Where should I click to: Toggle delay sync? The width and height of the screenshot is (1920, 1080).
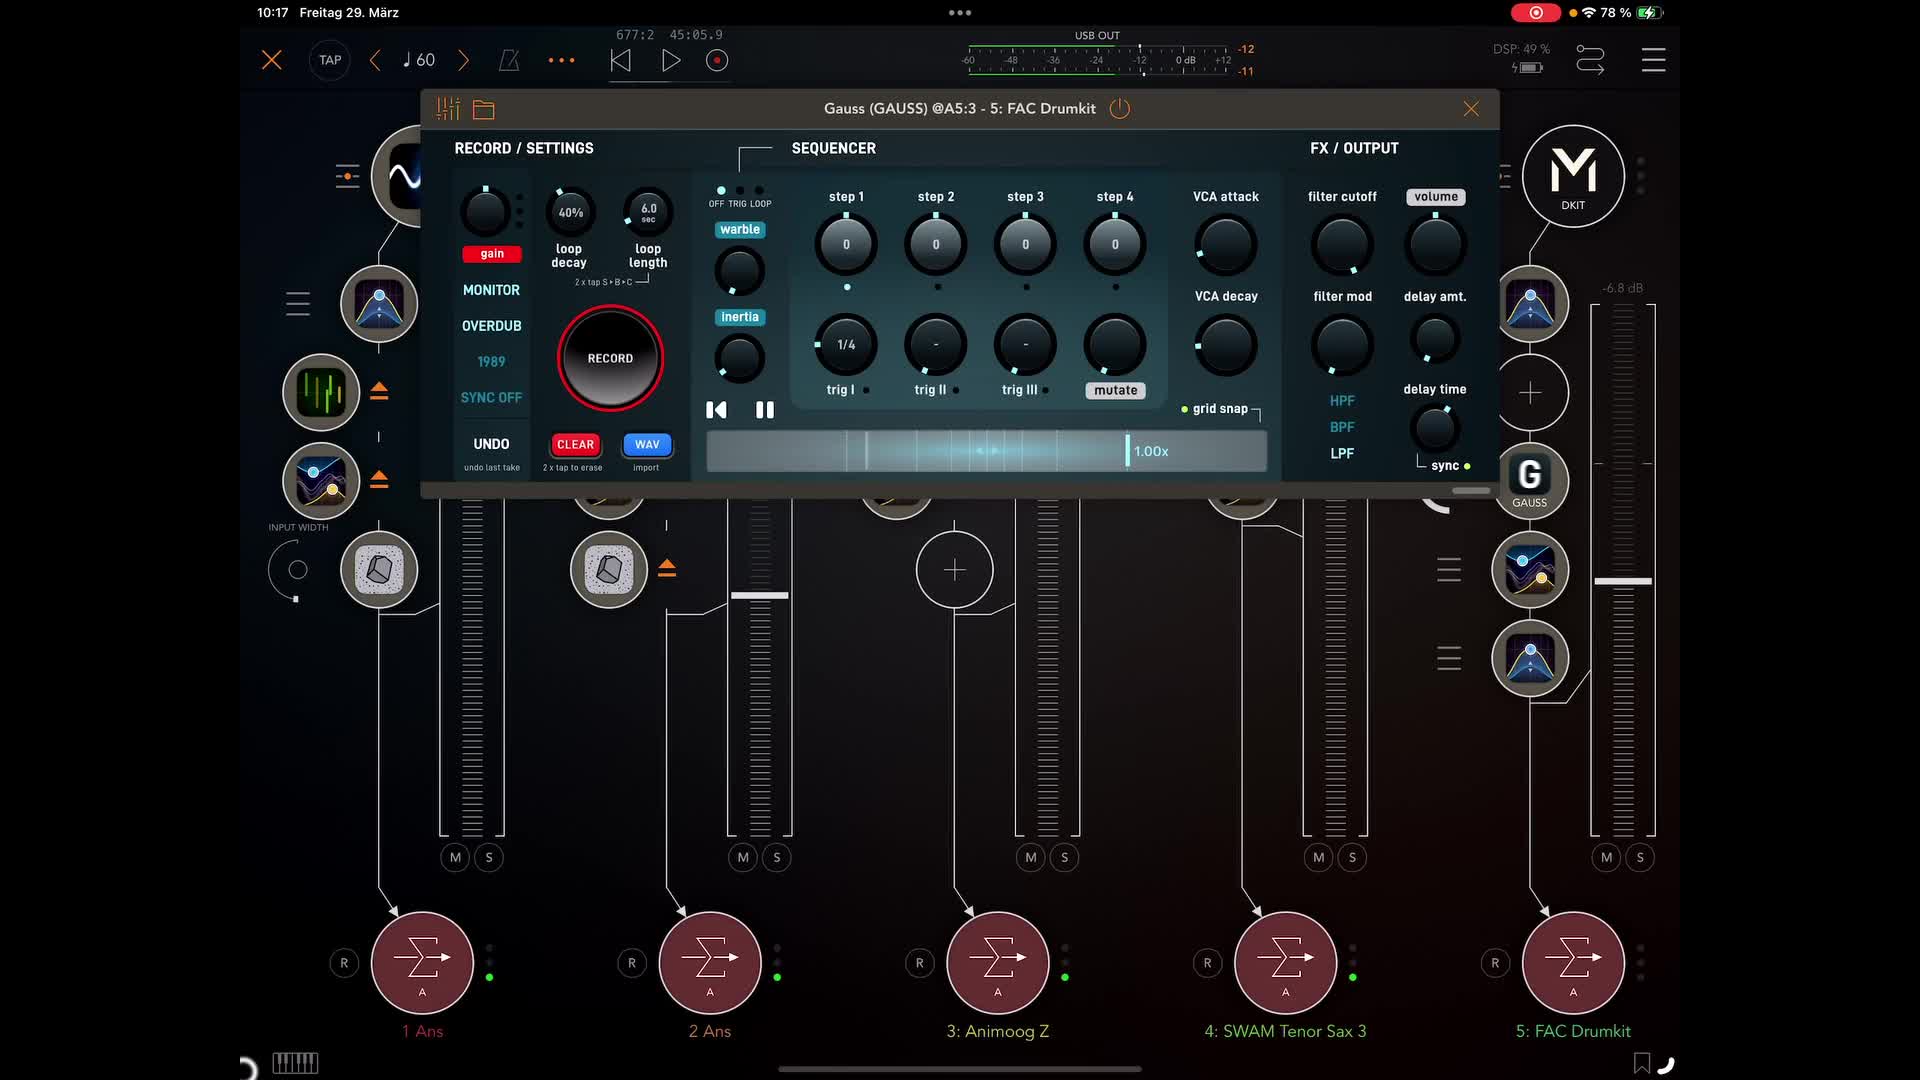[1450, 466]
